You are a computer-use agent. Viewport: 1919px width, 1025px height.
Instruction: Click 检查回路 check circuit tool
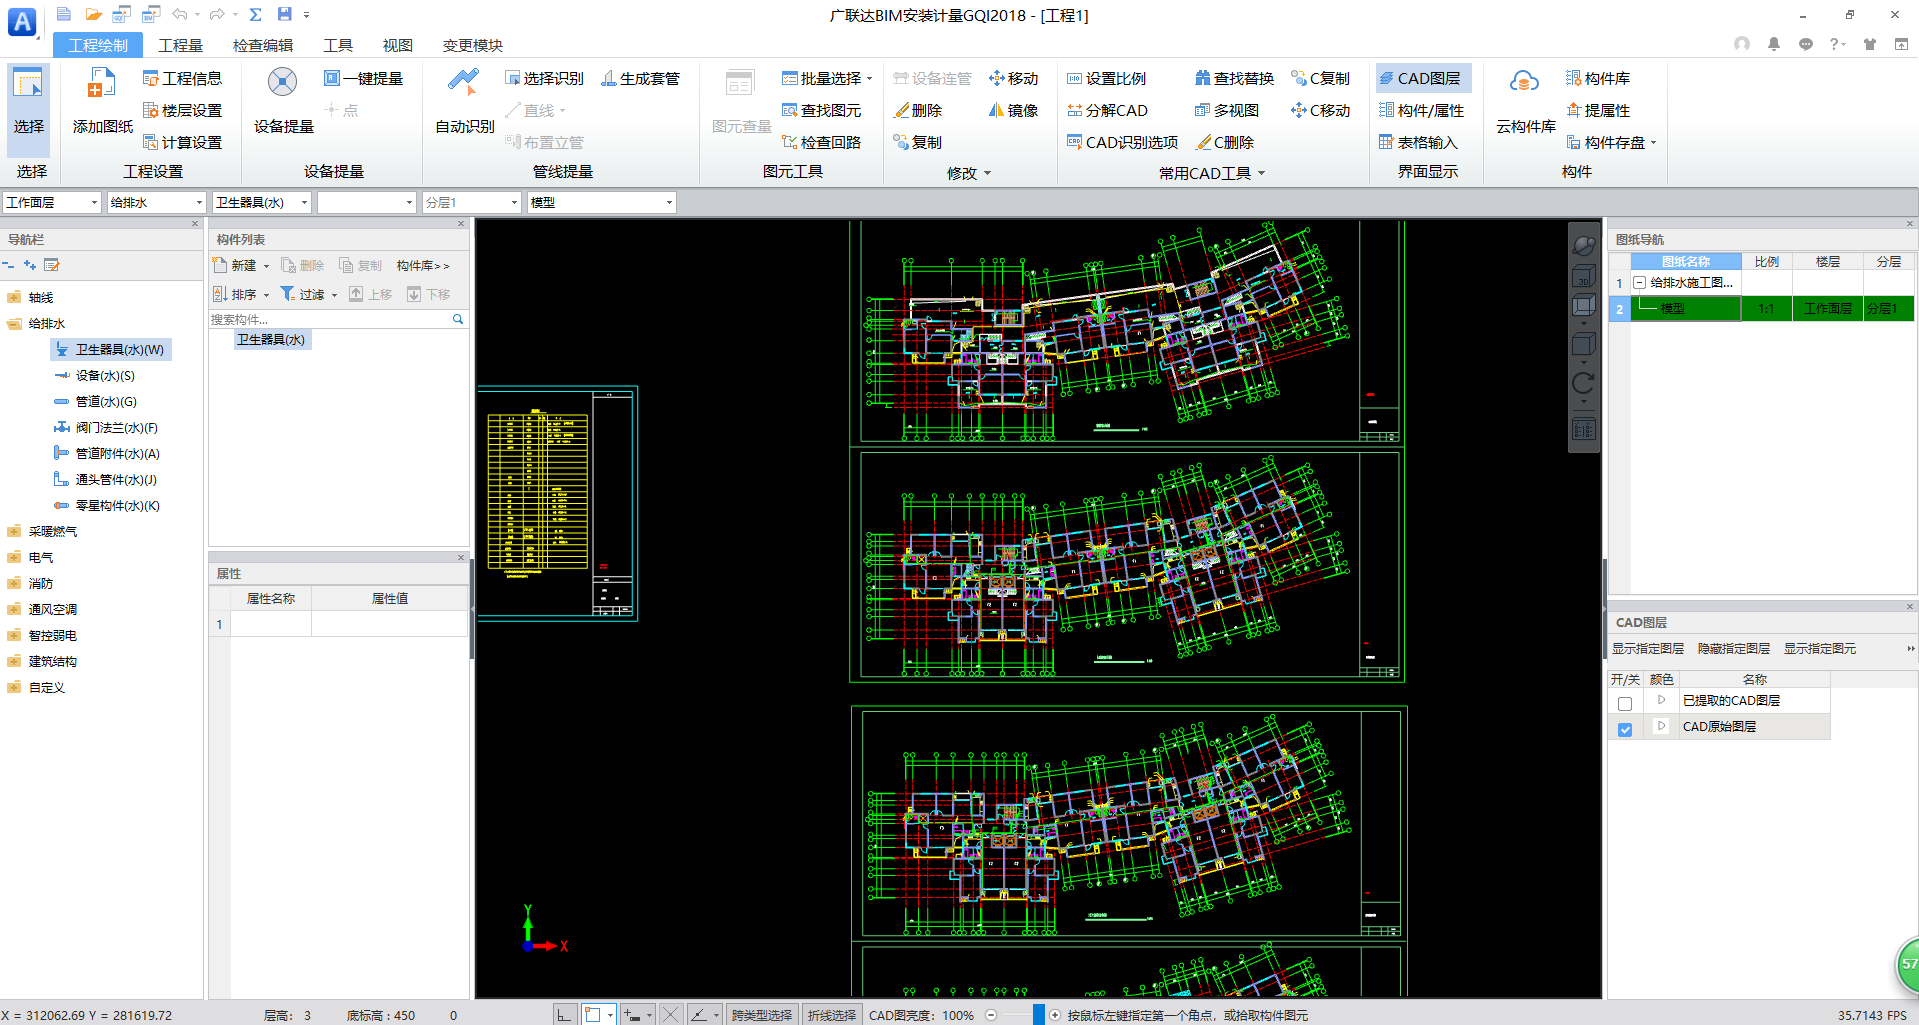[x=821, y=142]
